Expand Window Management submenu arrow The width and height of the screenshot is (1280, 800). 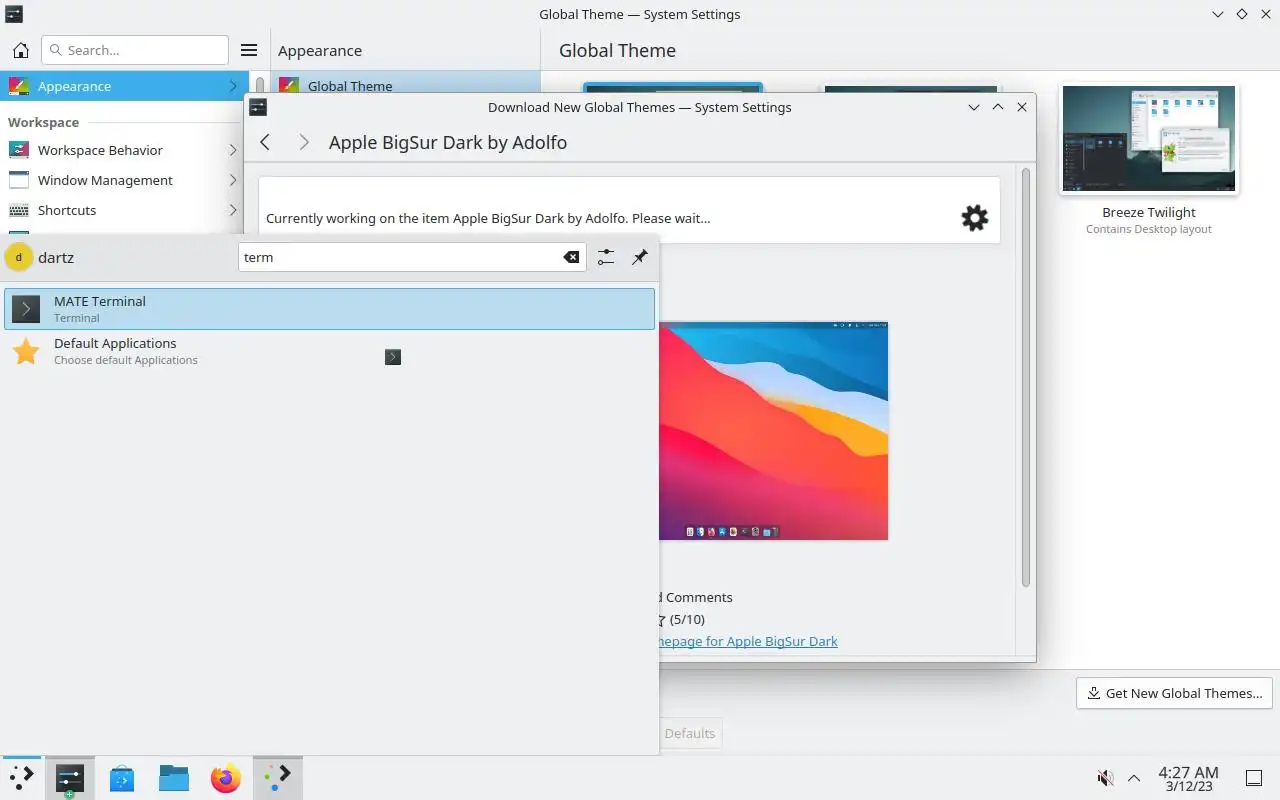233,180
